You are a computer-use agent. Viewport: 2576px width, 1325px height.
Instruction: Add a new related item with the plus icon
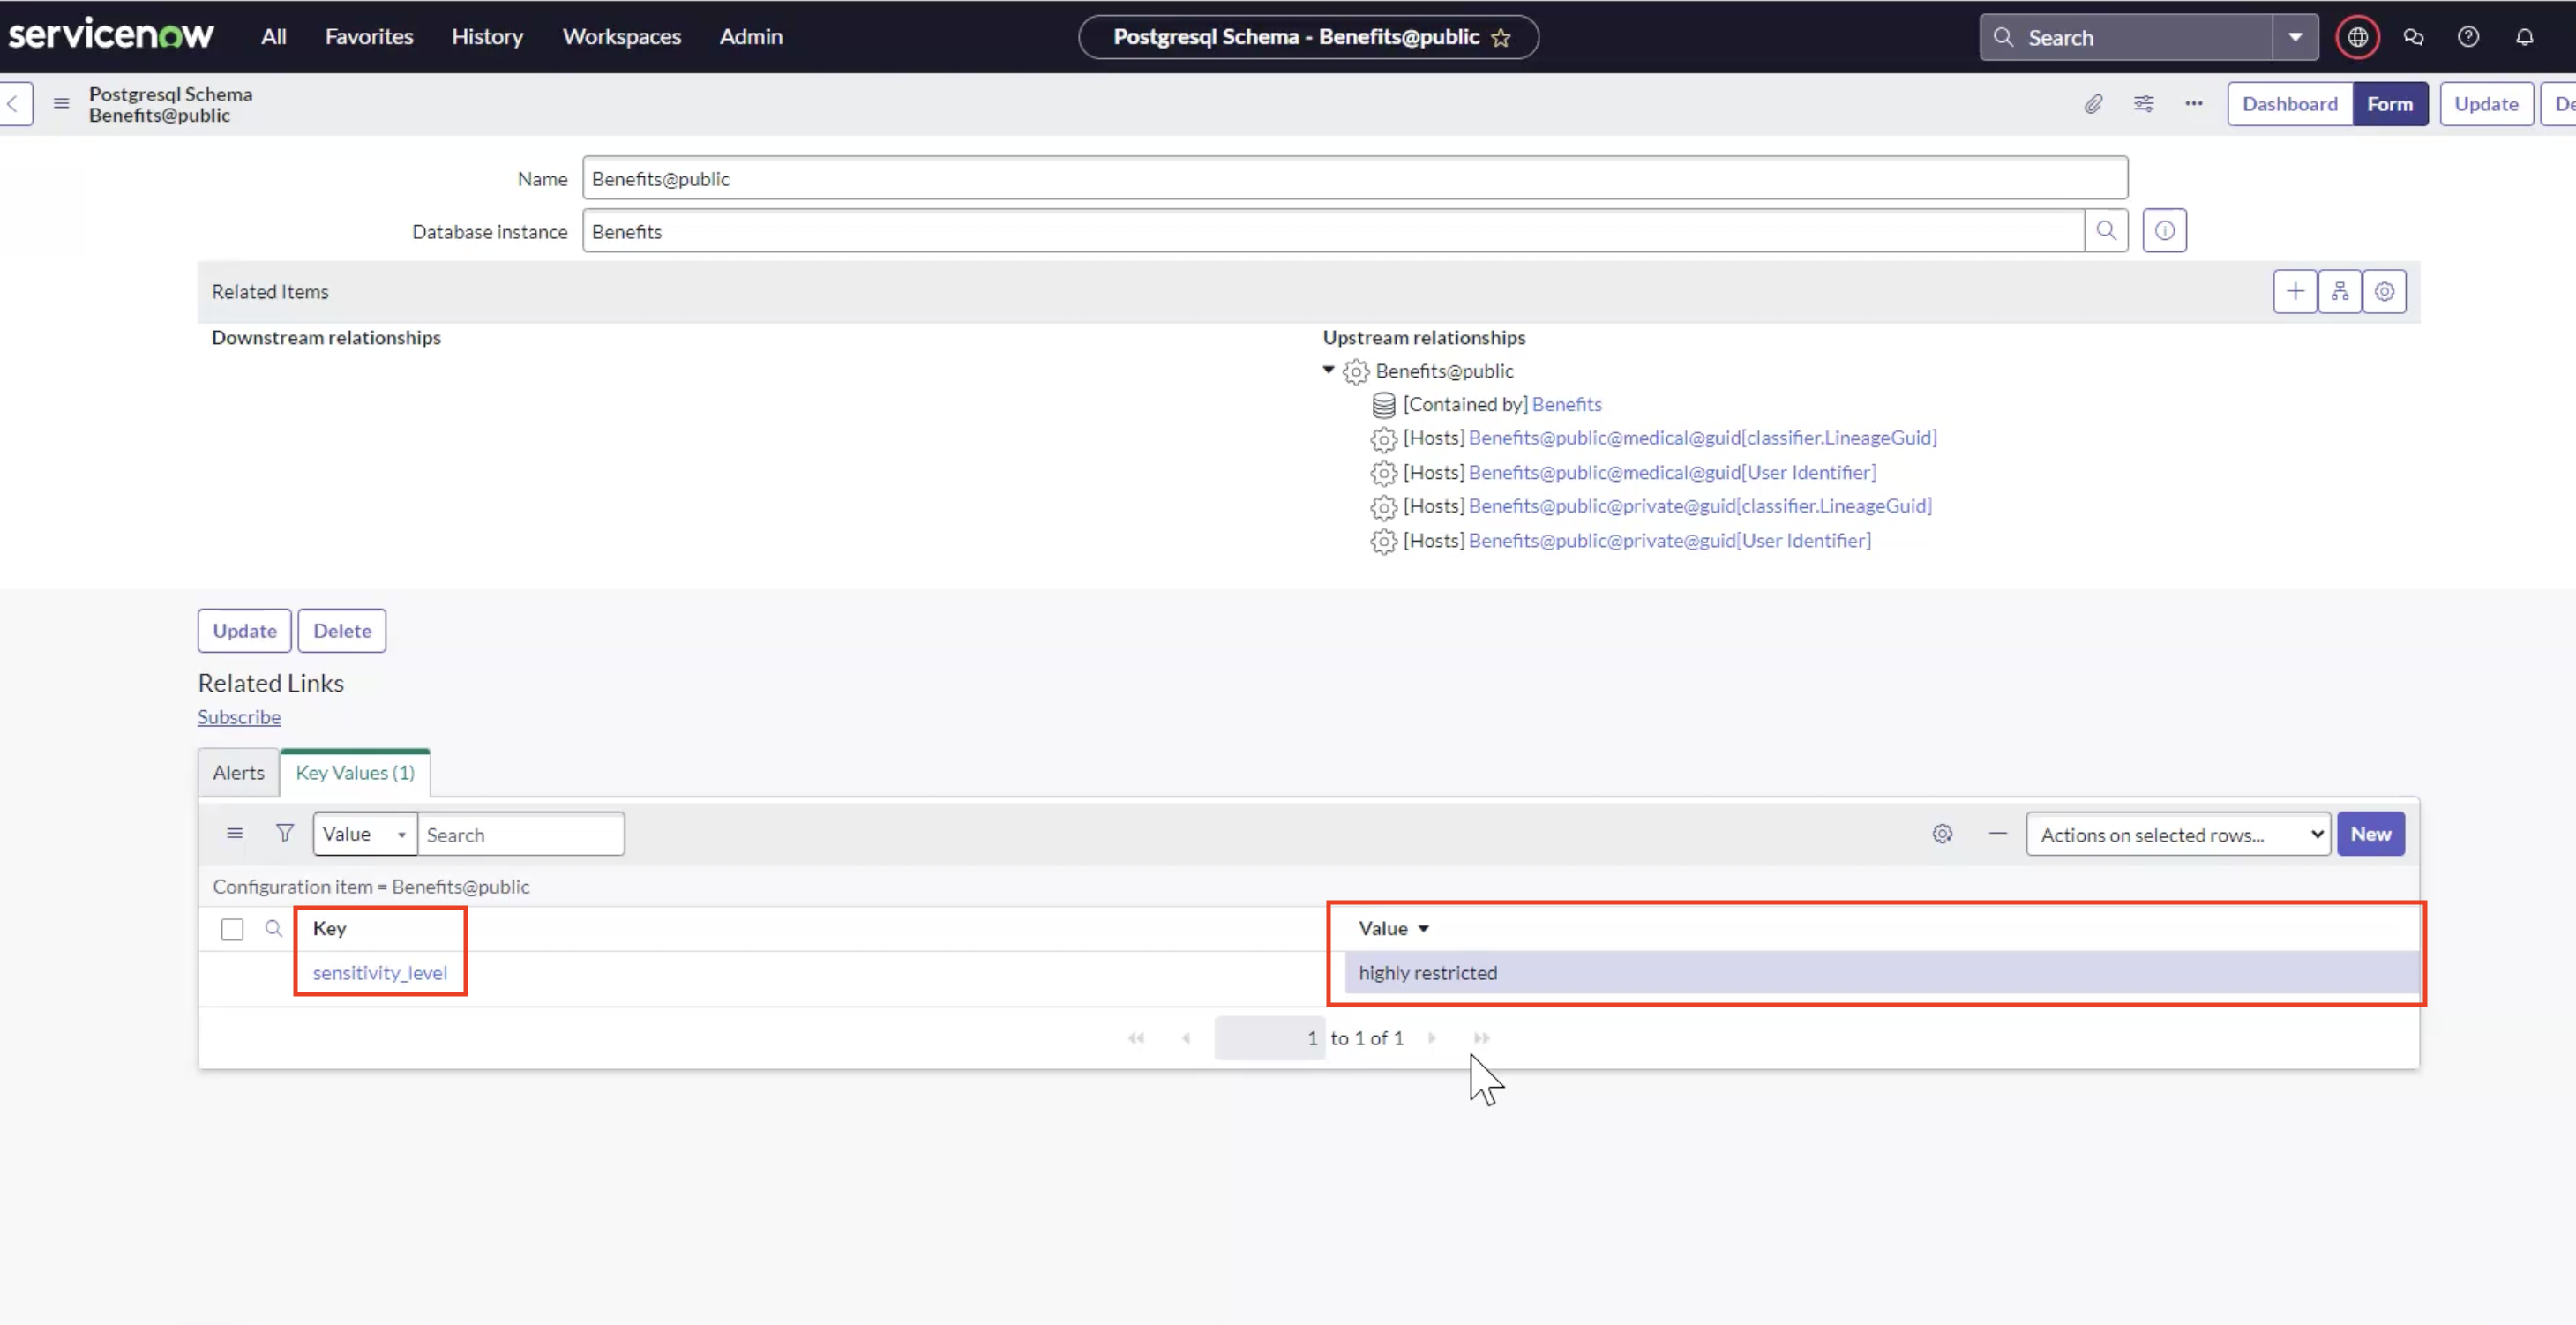[2295, 291]
